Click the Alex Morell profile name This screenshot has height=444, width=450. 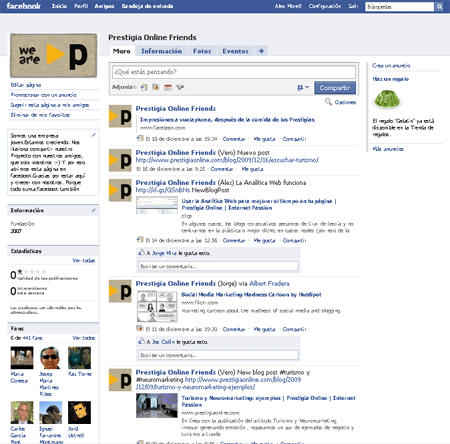pyautogui.click(x=288, y=6)
